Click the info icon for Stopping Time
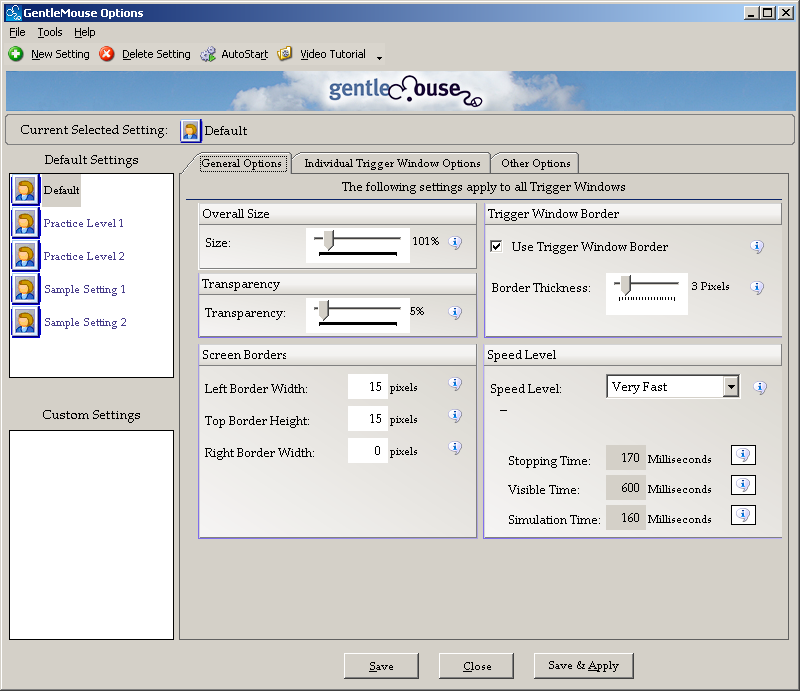Screen dimensions: 800x691 coord(743,455)
